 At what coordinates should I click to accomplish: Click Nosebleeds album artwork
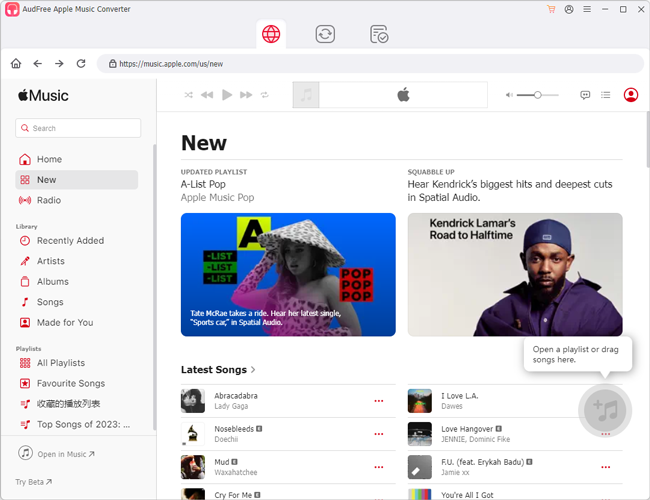[x=193, y=434]
